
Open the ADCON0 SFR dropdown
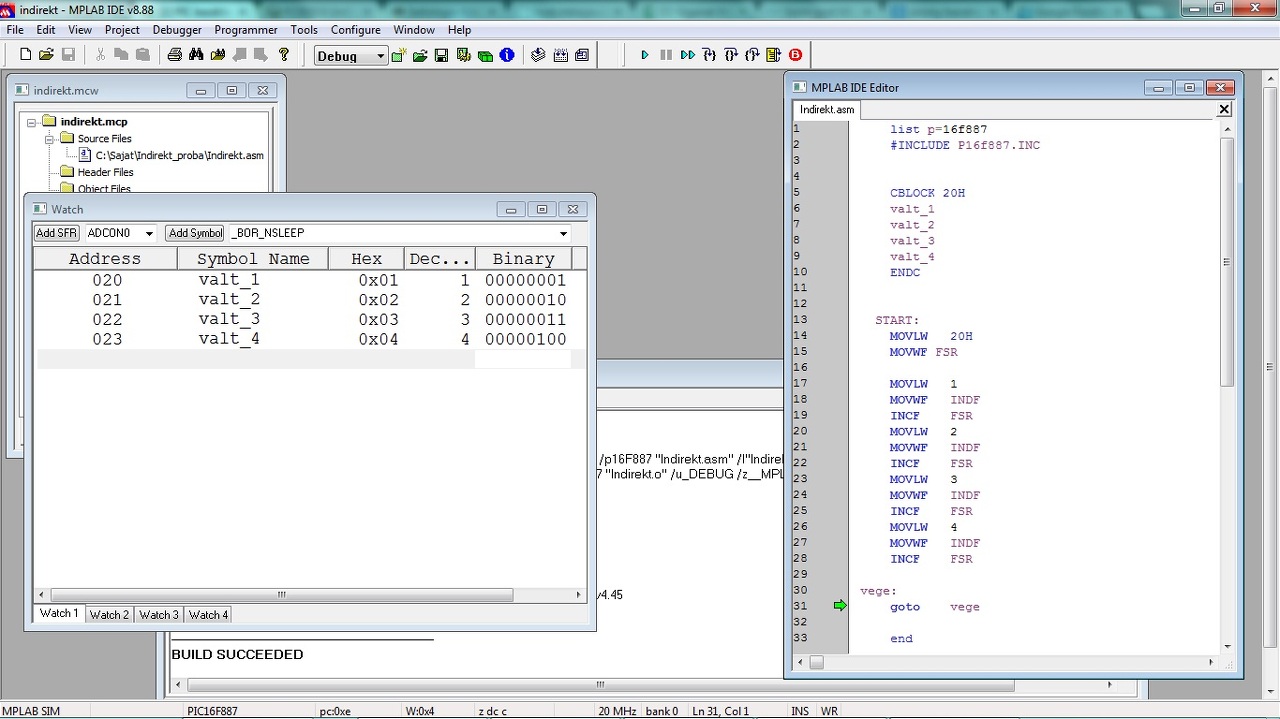[149, 233]
